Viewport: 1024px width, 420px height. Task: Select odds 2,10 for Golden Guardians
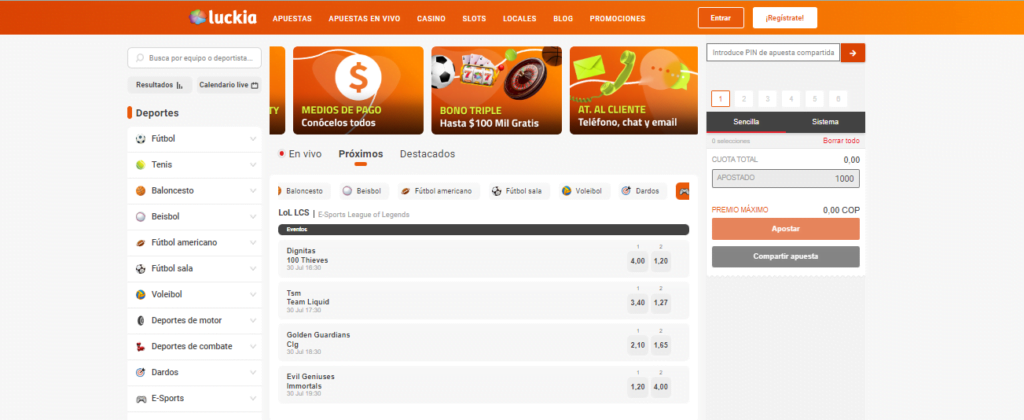[637, 344]
